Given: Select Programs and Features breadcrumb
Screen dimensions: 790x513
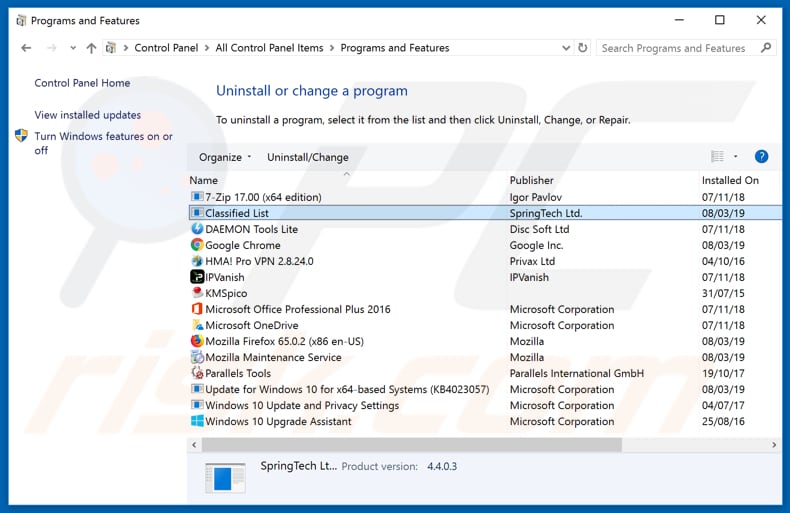Looking at the screenshot, I should pyautogui.click(x=394, y=48).
